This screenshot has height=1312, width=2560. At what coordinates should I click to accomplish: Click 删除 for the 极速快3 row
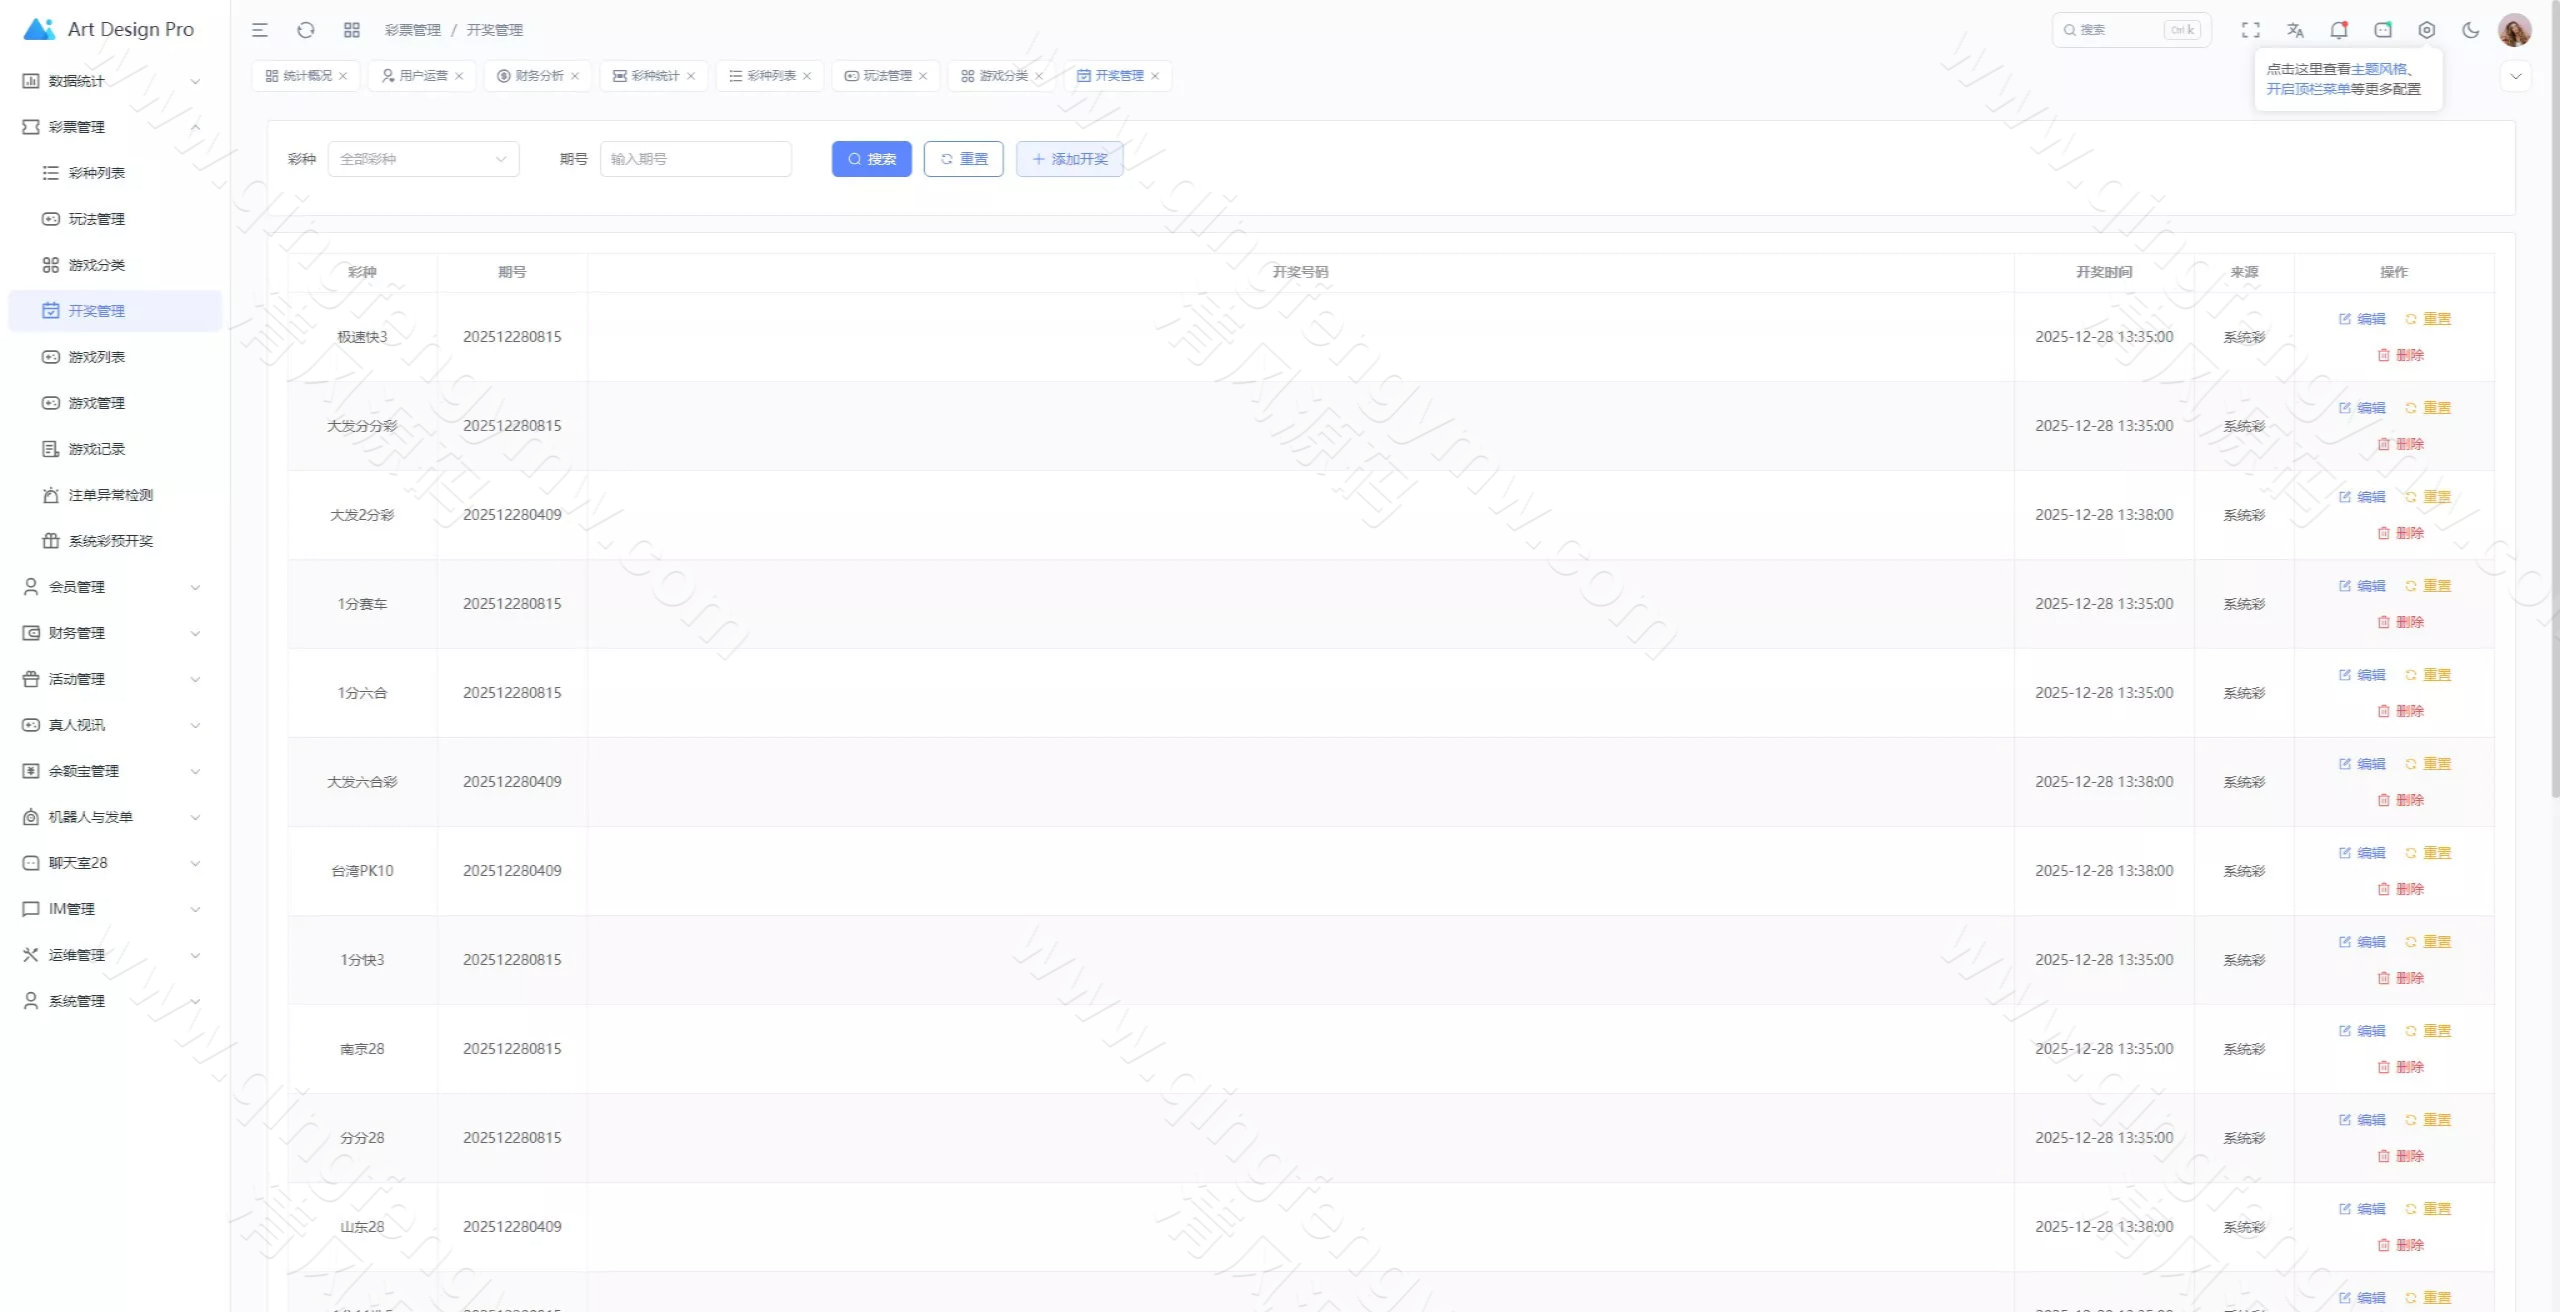point(2400,355)
